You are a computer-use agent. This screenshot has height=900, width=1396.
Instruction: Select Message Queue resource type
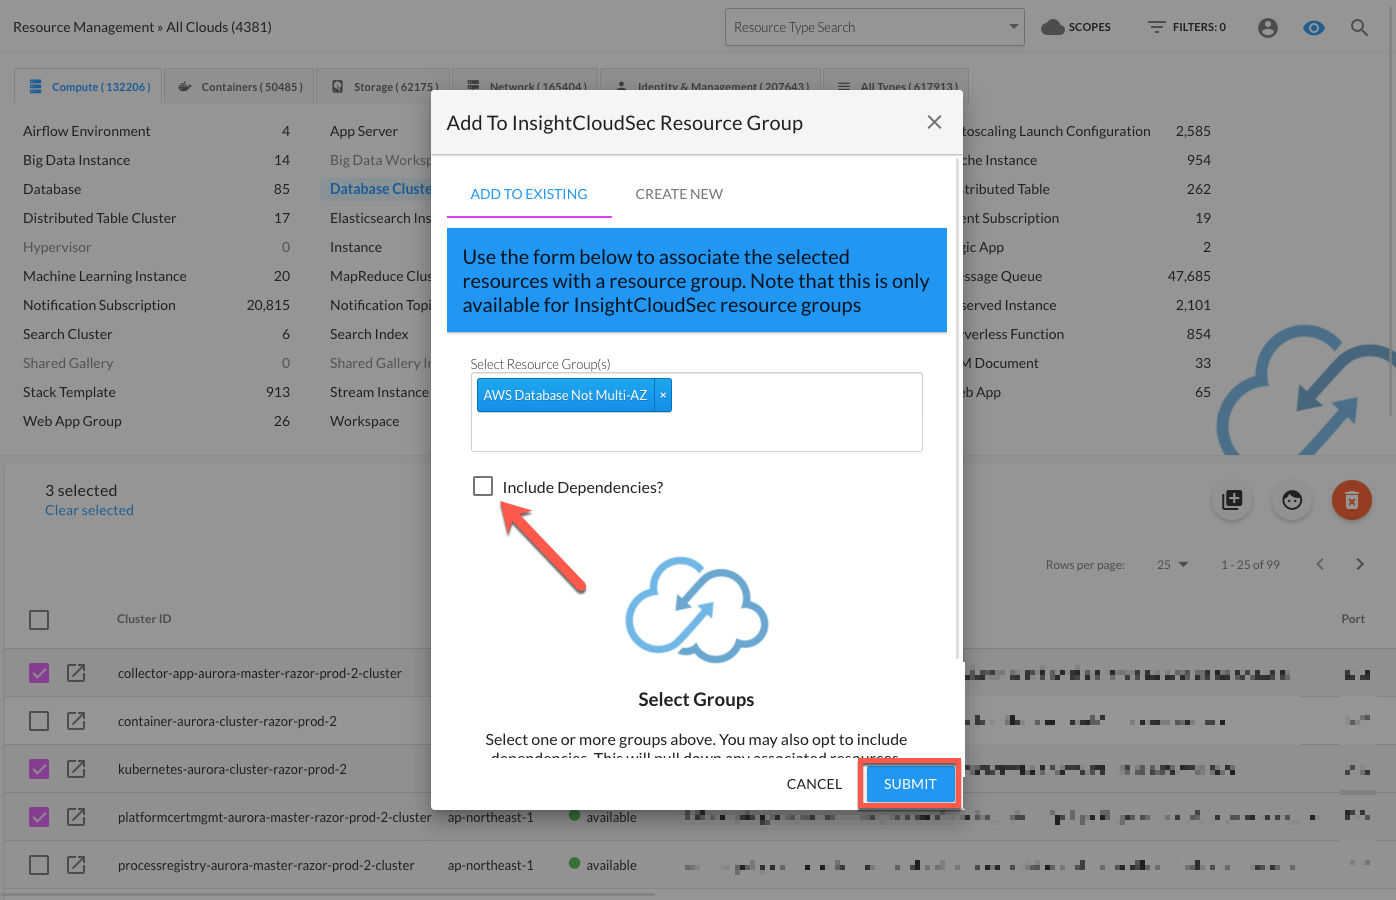pyautogui.click(x=1002, y=276)
